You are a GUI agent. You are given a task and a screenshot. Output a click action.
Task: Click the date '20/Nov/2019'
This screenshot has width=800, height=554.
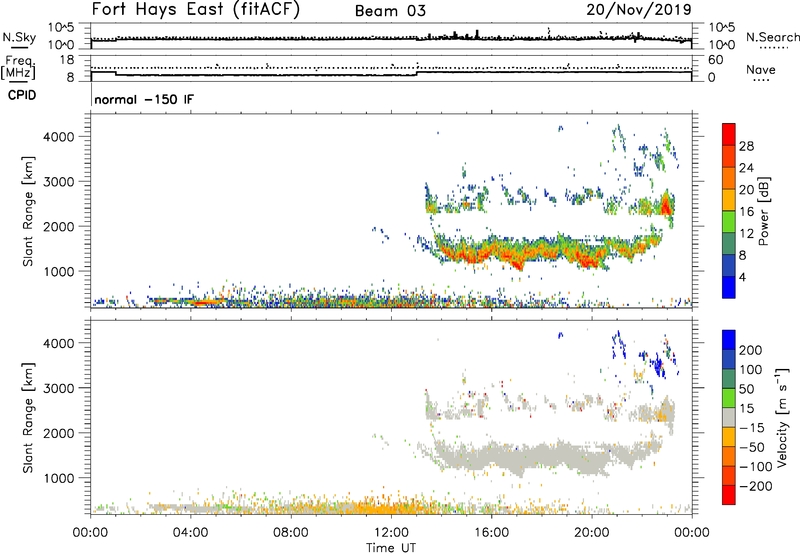tap(639, 9)
